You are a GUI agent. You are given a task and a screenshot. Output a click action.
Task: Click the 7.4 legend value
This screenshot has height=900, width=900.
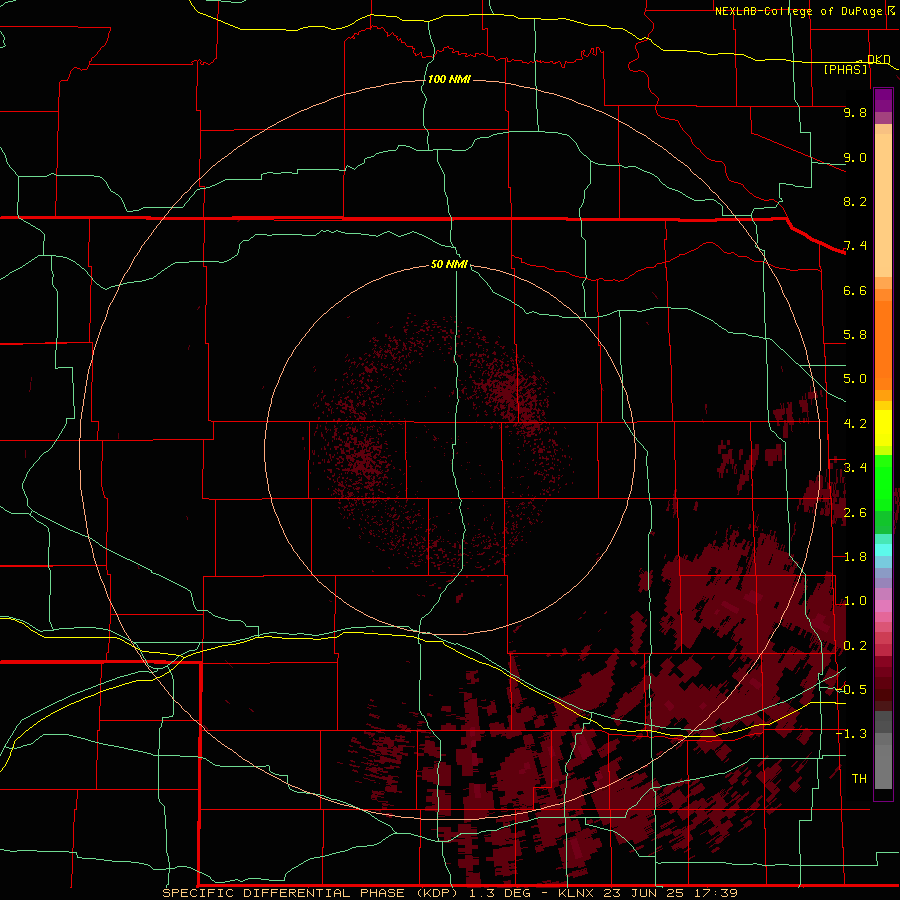tap(855, 246)
